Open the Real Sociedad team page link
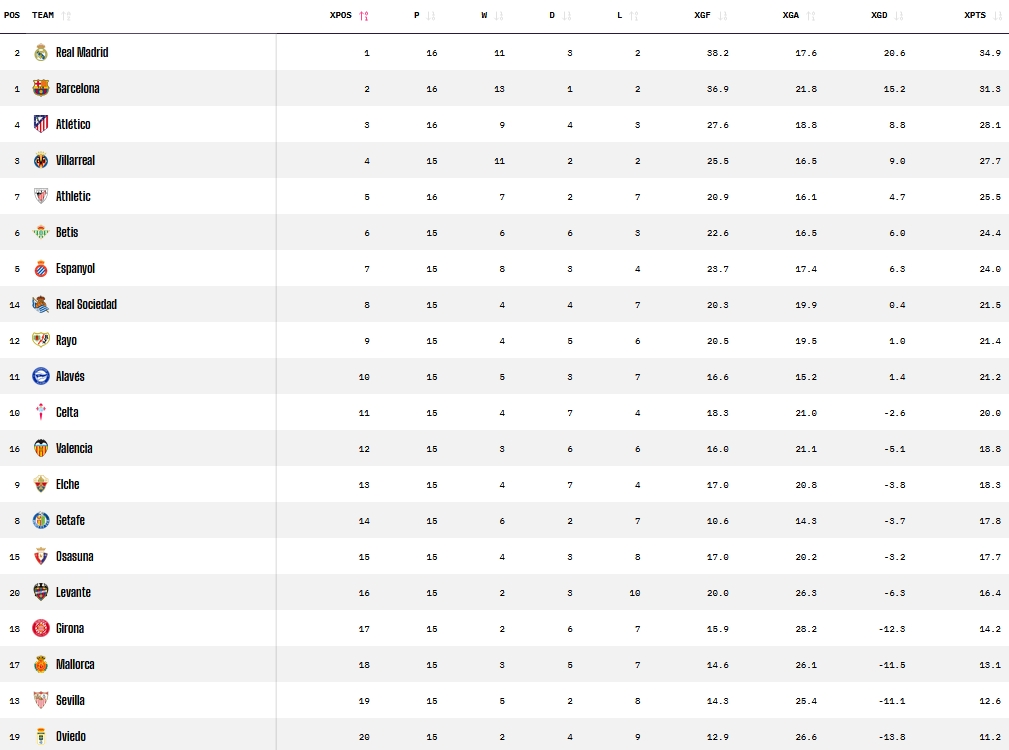This screenshot has width=1009, height=750. tap(87, 304)
